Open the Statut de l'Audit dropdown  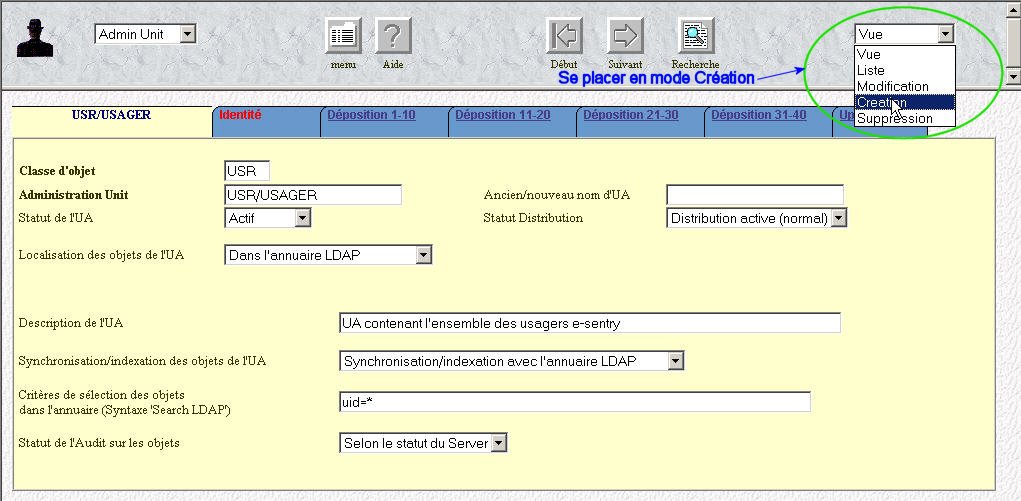tap(423, 443)
